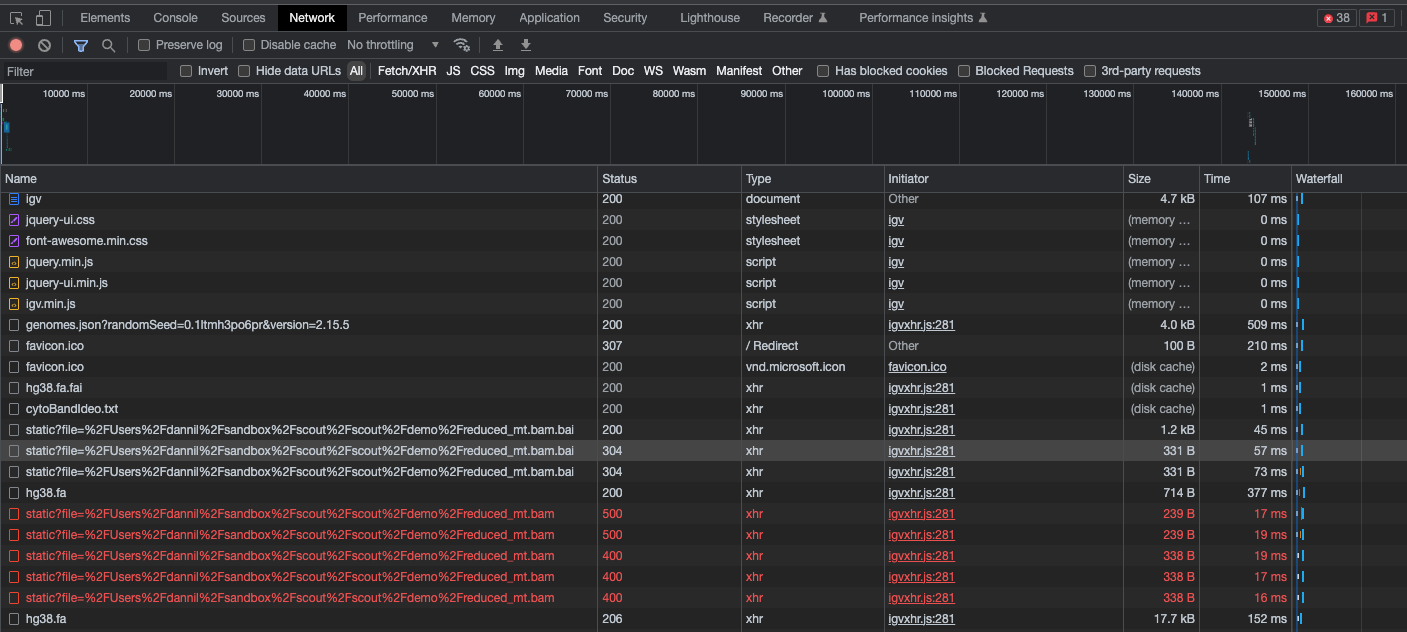1407x632 pixels.
Task: Open console errors via the red 38 badge
Action: [1337, 17]
